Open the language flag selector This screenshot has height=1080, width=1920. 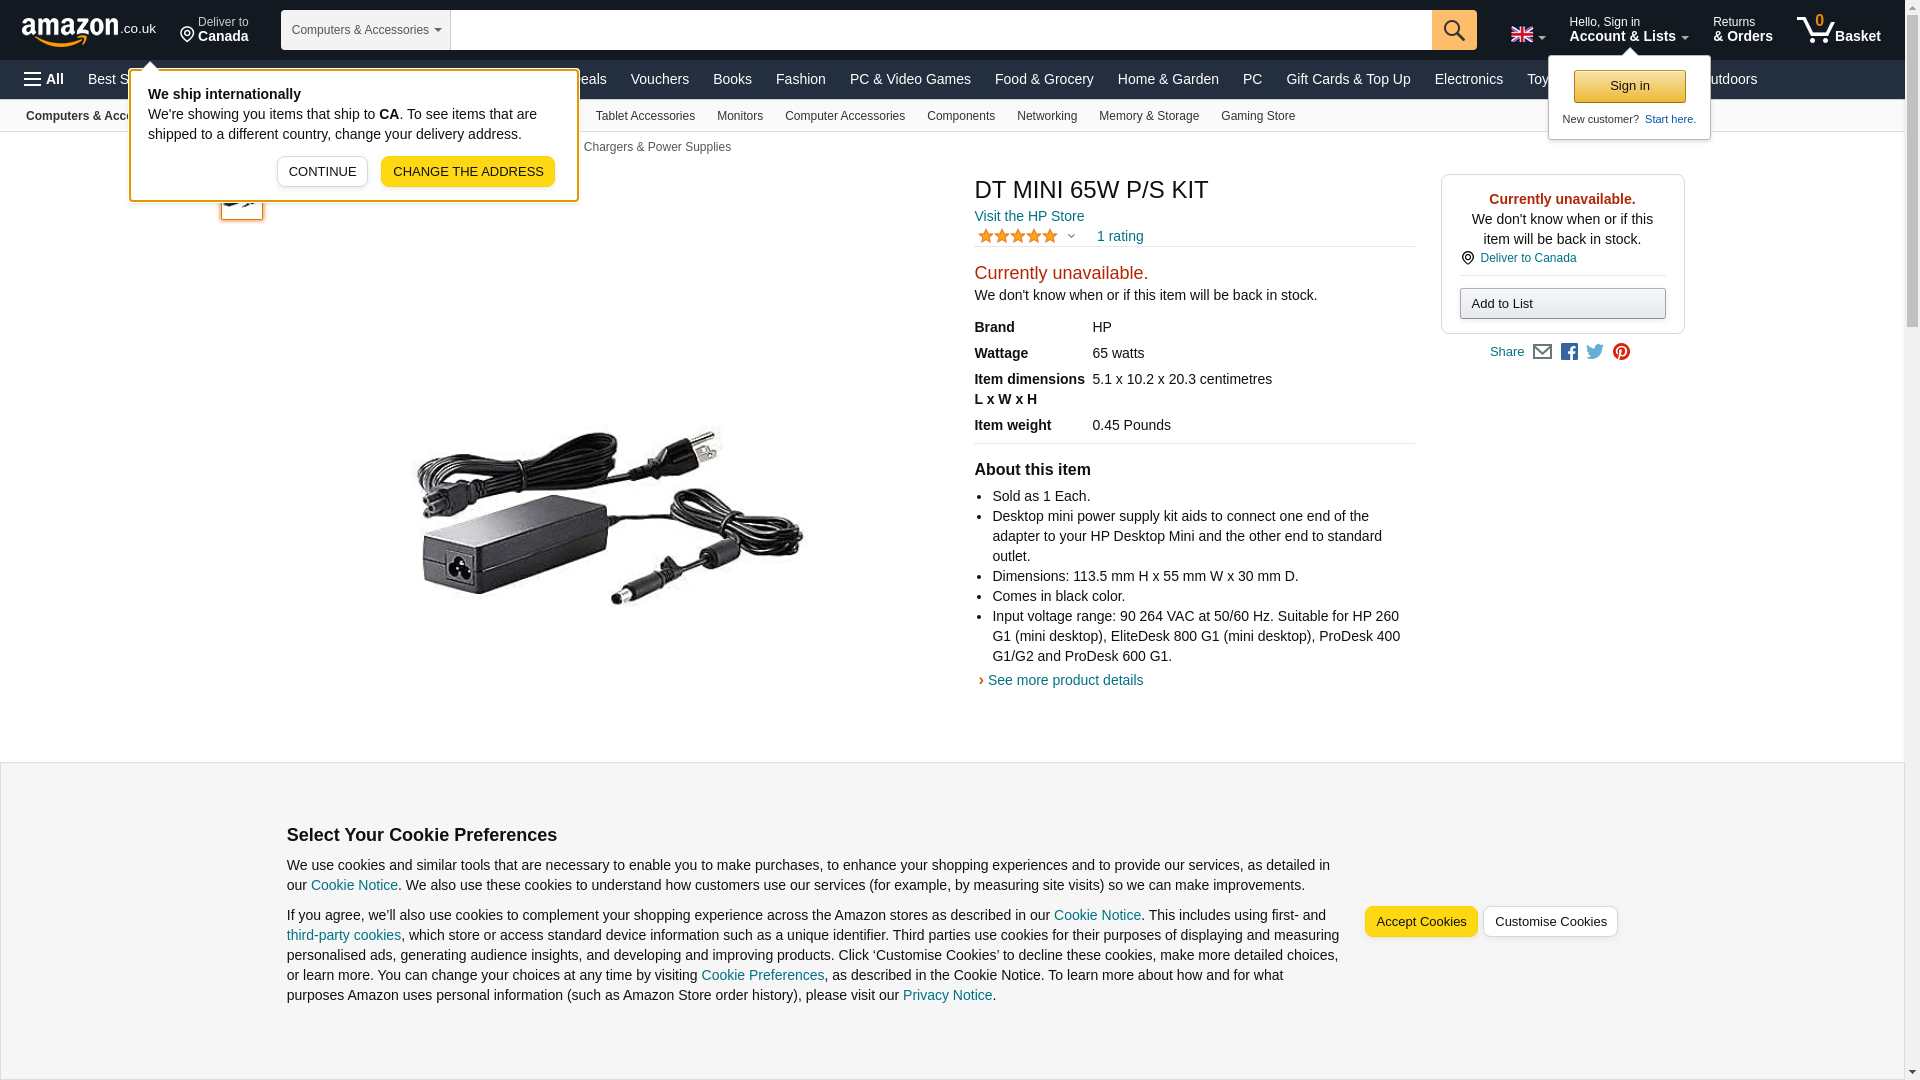pos(1528,35)
